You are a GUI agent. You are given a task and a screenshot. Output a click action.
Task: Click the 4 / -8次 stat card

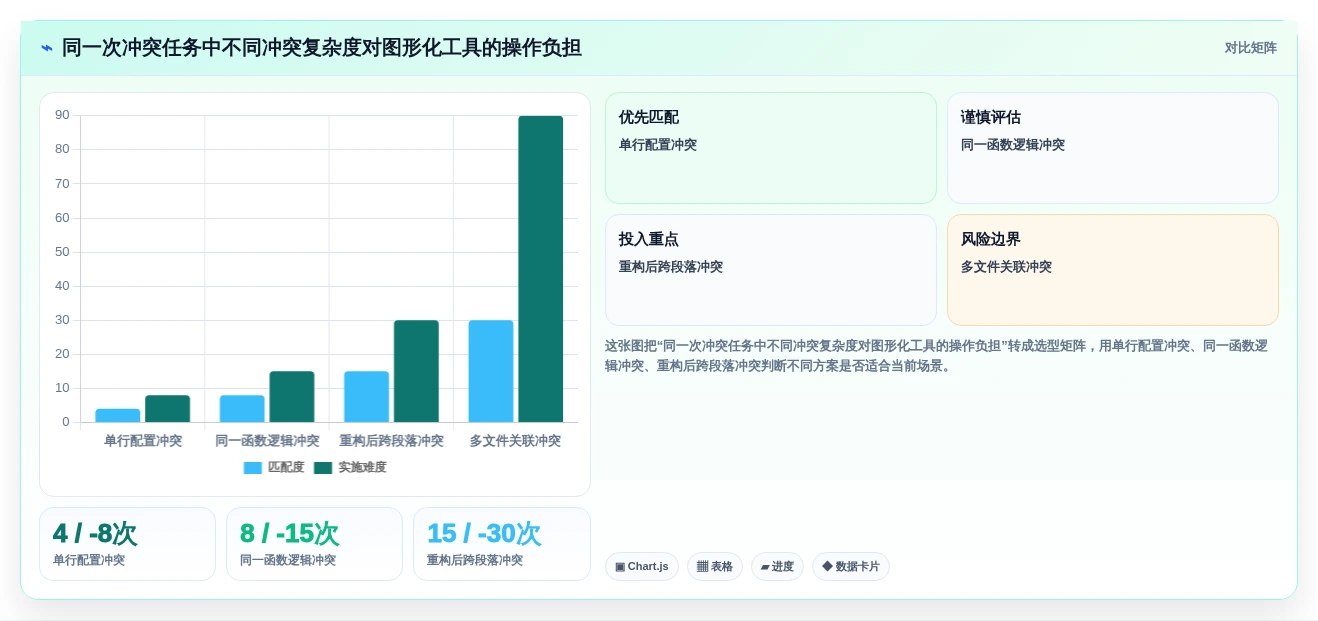(x=127, y=544)
